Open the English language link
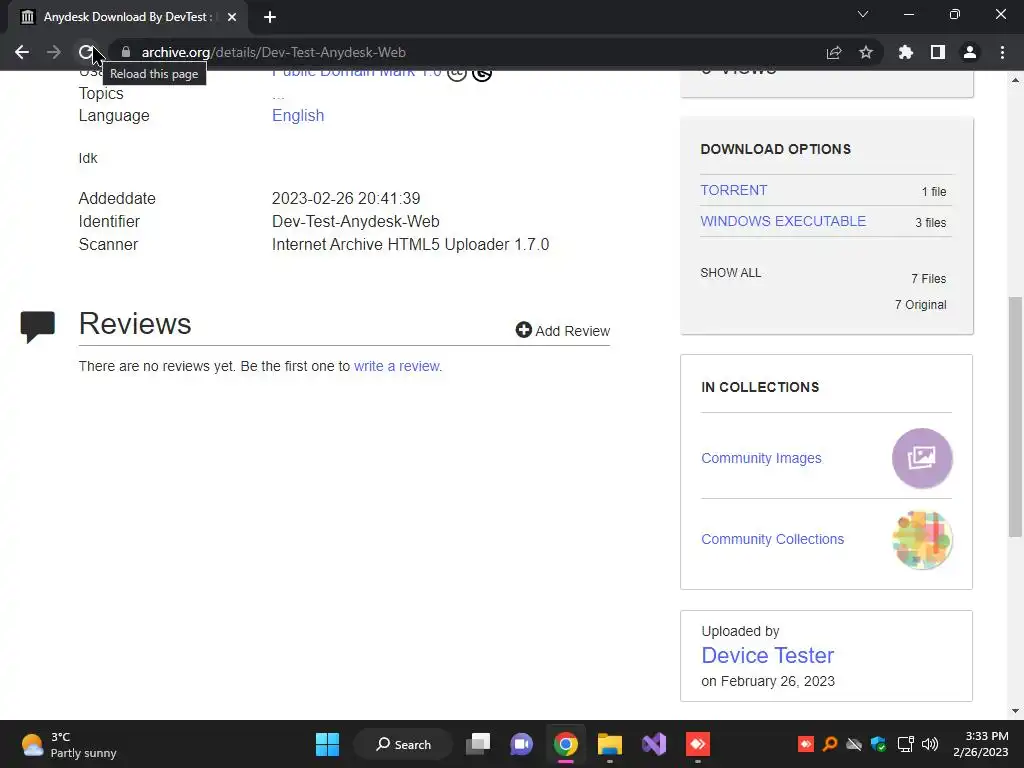Viewport: 1024px width, 768px height. (x=298, y=116)
